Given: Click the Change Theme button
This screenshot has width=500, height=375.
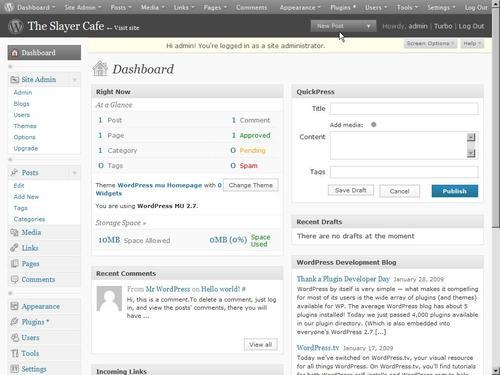Looking at the screenshot, I should (251, 185).
